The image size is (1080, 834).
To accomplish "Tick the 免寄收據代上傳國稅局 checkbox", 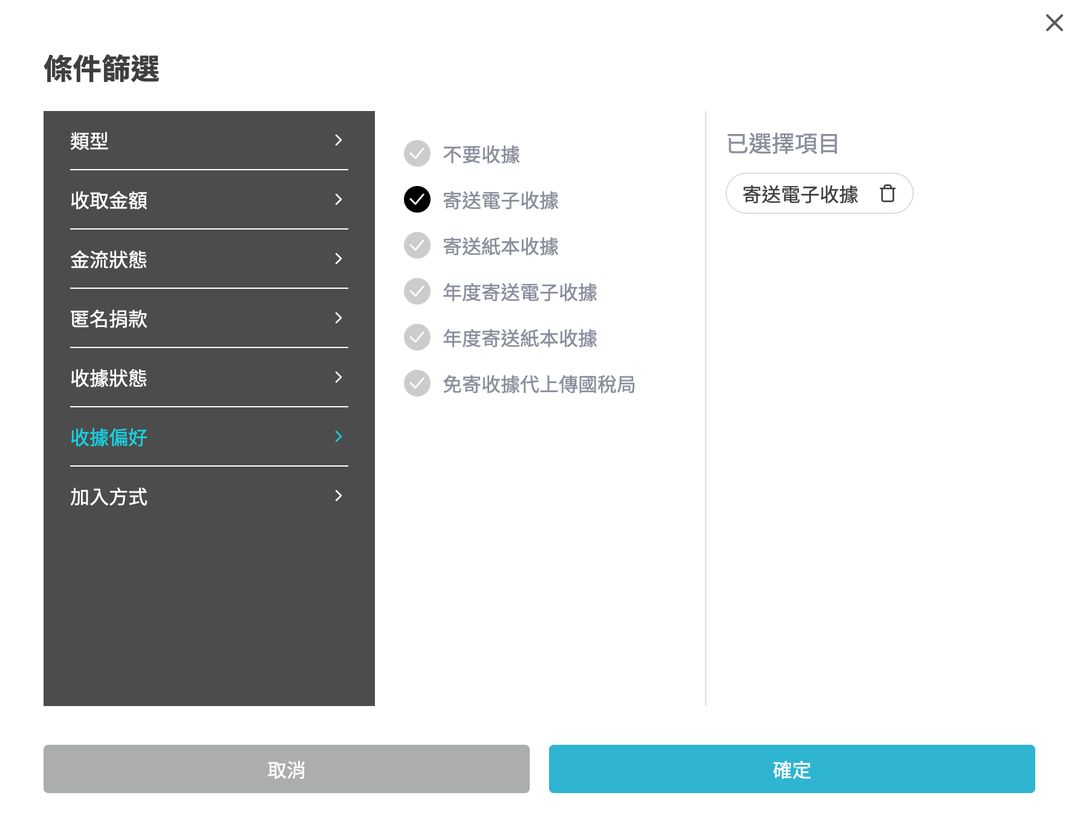I will pos(417,384).
